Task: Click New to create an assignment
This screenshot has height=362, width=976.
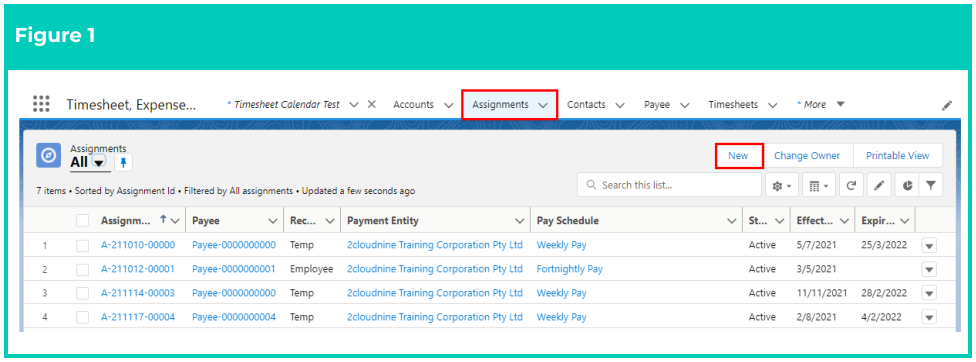Action: pyautogui.click(x=738, y=155)
